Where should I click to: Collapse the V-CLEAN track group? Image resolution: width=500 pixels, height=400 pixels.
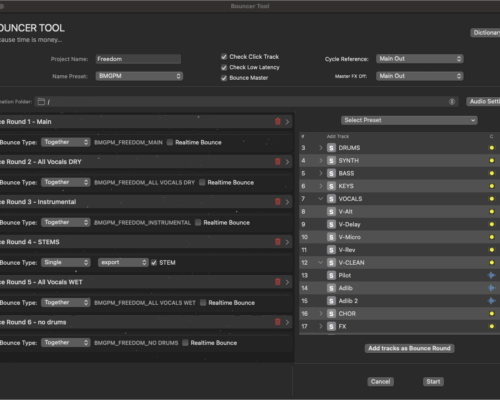321,263
